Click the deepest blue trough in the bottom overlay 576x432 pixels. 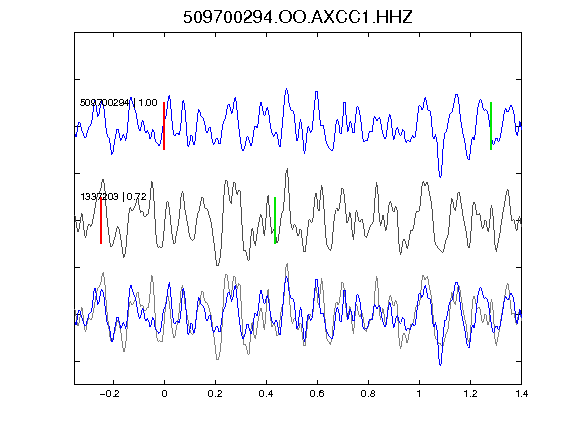(440, 364)
